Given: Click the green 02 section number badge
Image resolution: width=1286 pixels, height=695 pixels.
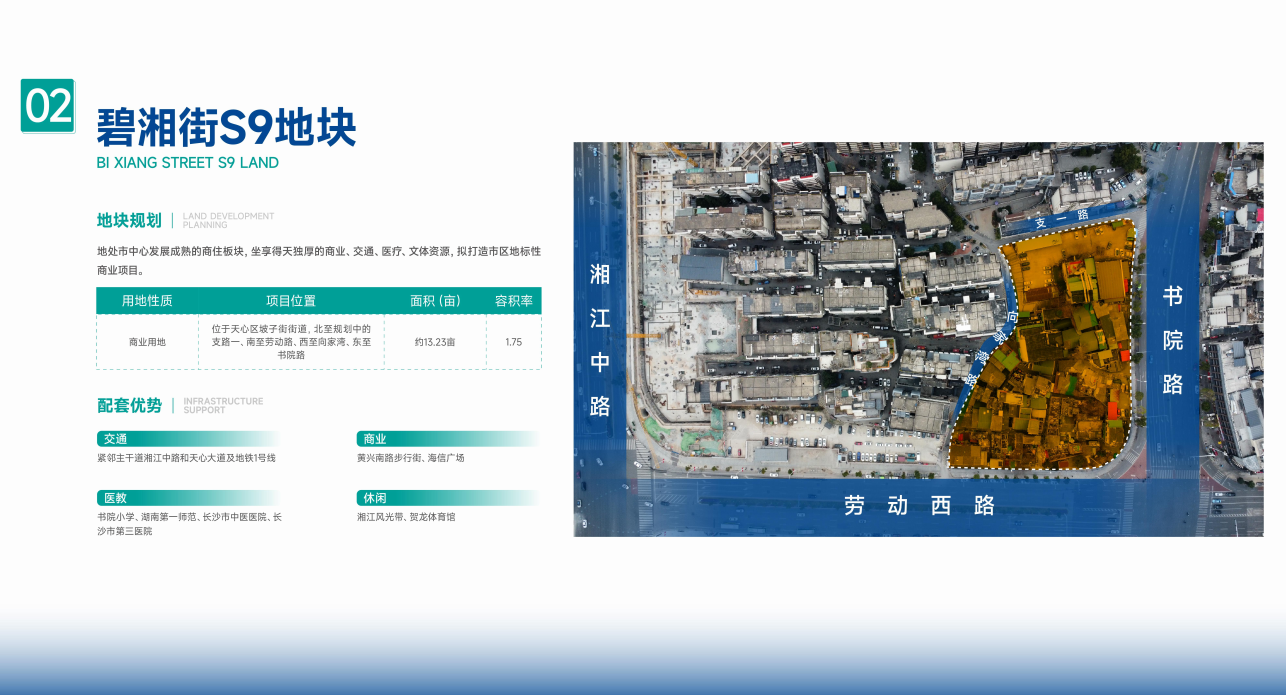Looking at the screenshot, I should coord(48,106).
